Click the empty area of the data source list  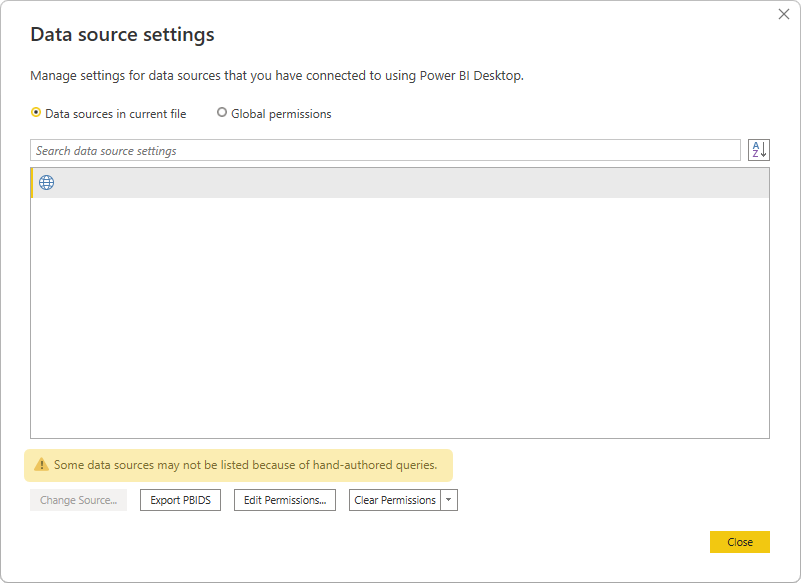(400, 320)
